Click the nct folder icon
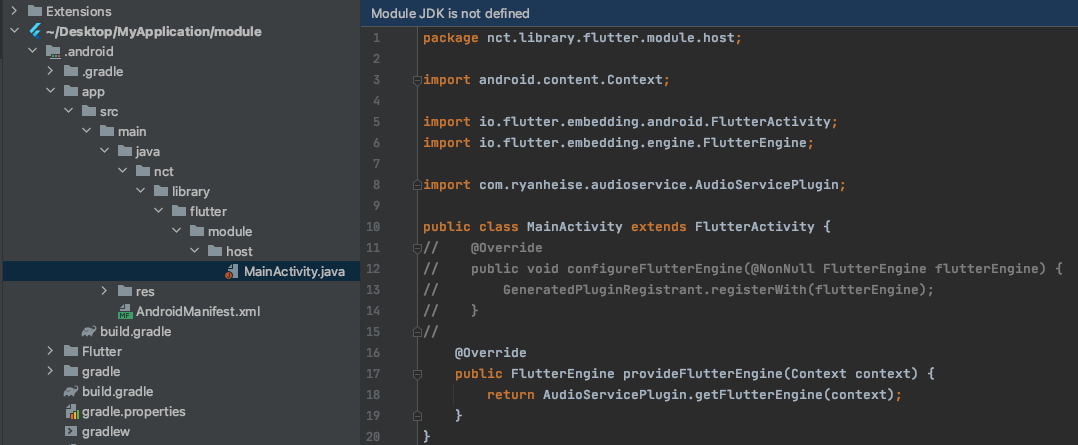 point(142,171)
